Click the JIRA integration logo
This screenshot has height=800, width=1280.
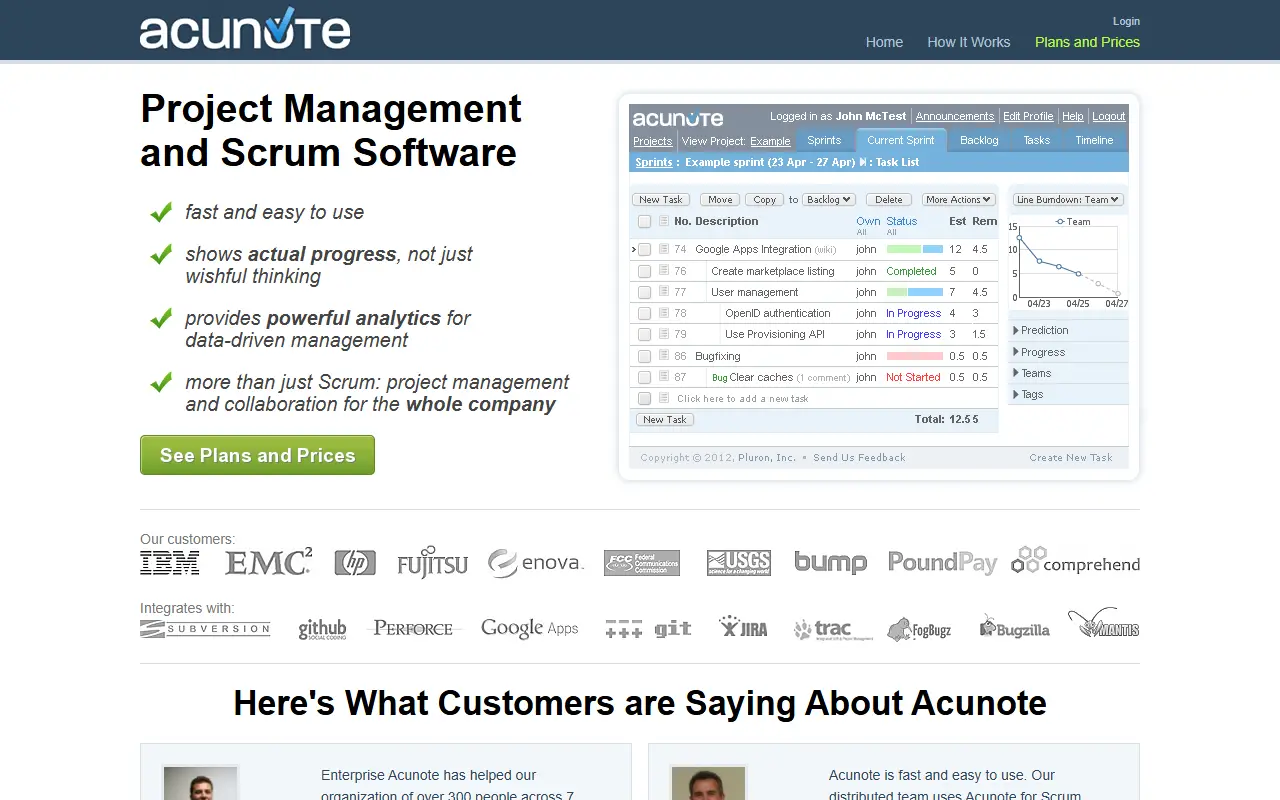click(x=743, y=627)
